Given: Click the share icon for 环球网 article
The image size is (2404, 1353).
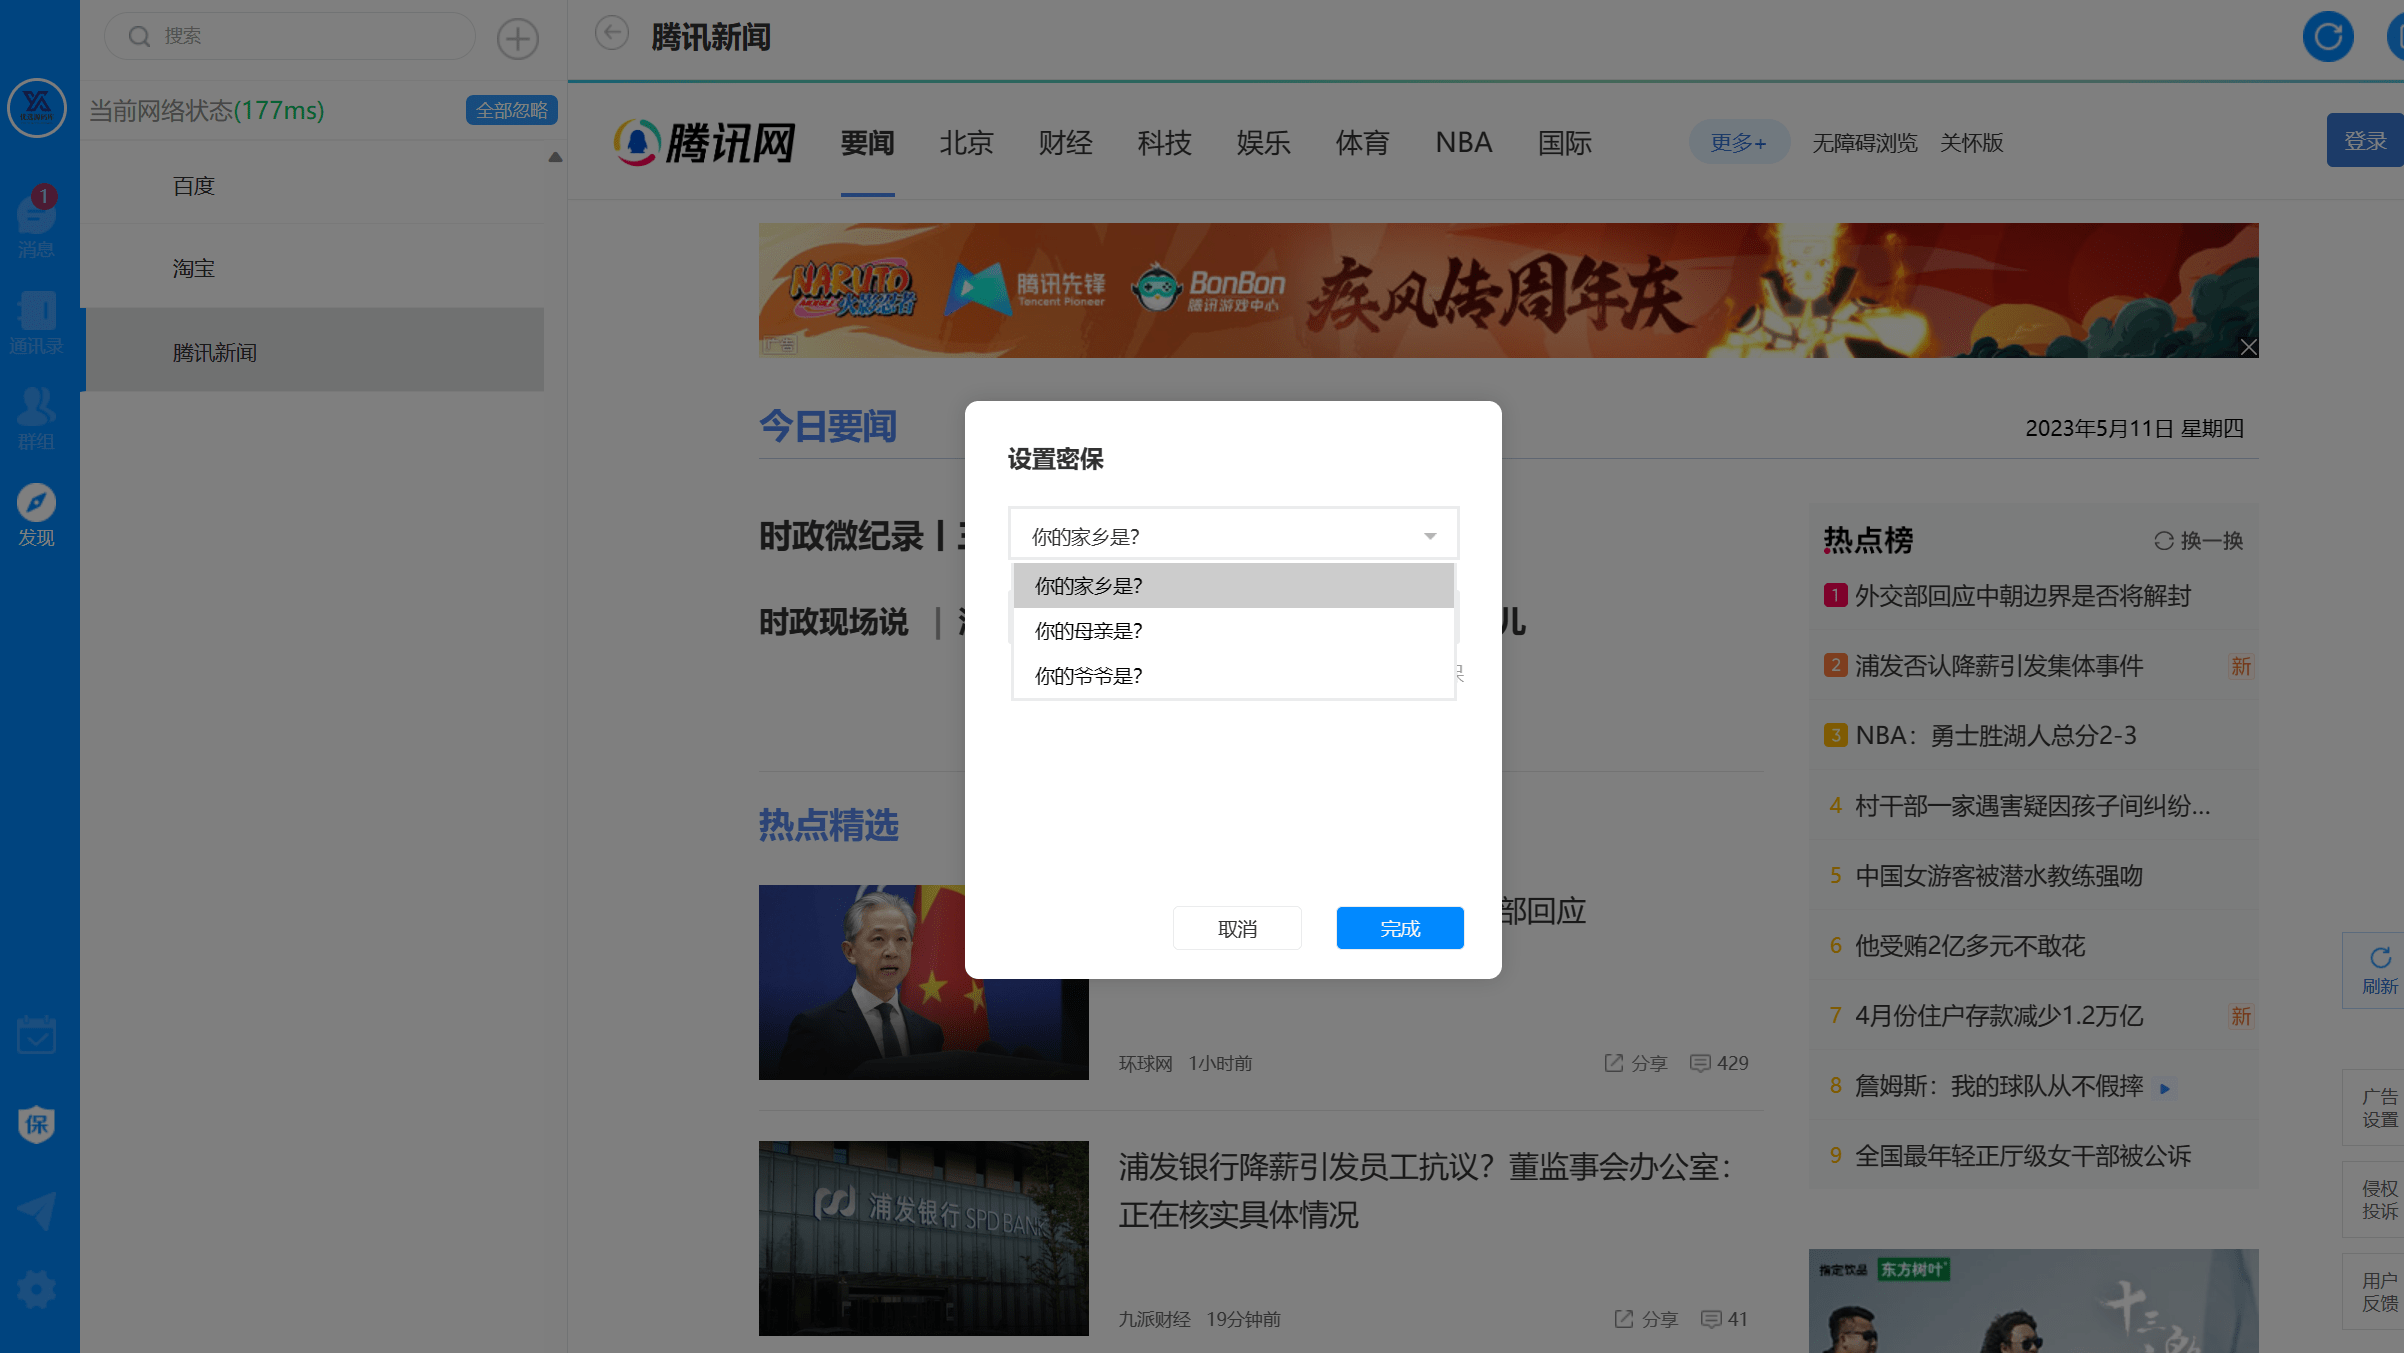Looking at the screenshot, I should click(1614, 1063).
